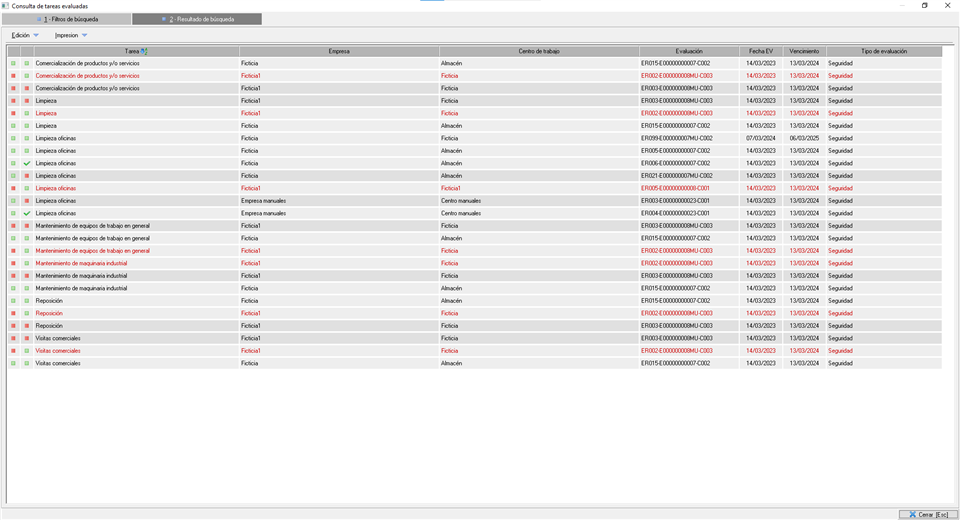Click the Evaluación column header
Image resolution: width=960 pixels, height=520 pixels.
689,51
